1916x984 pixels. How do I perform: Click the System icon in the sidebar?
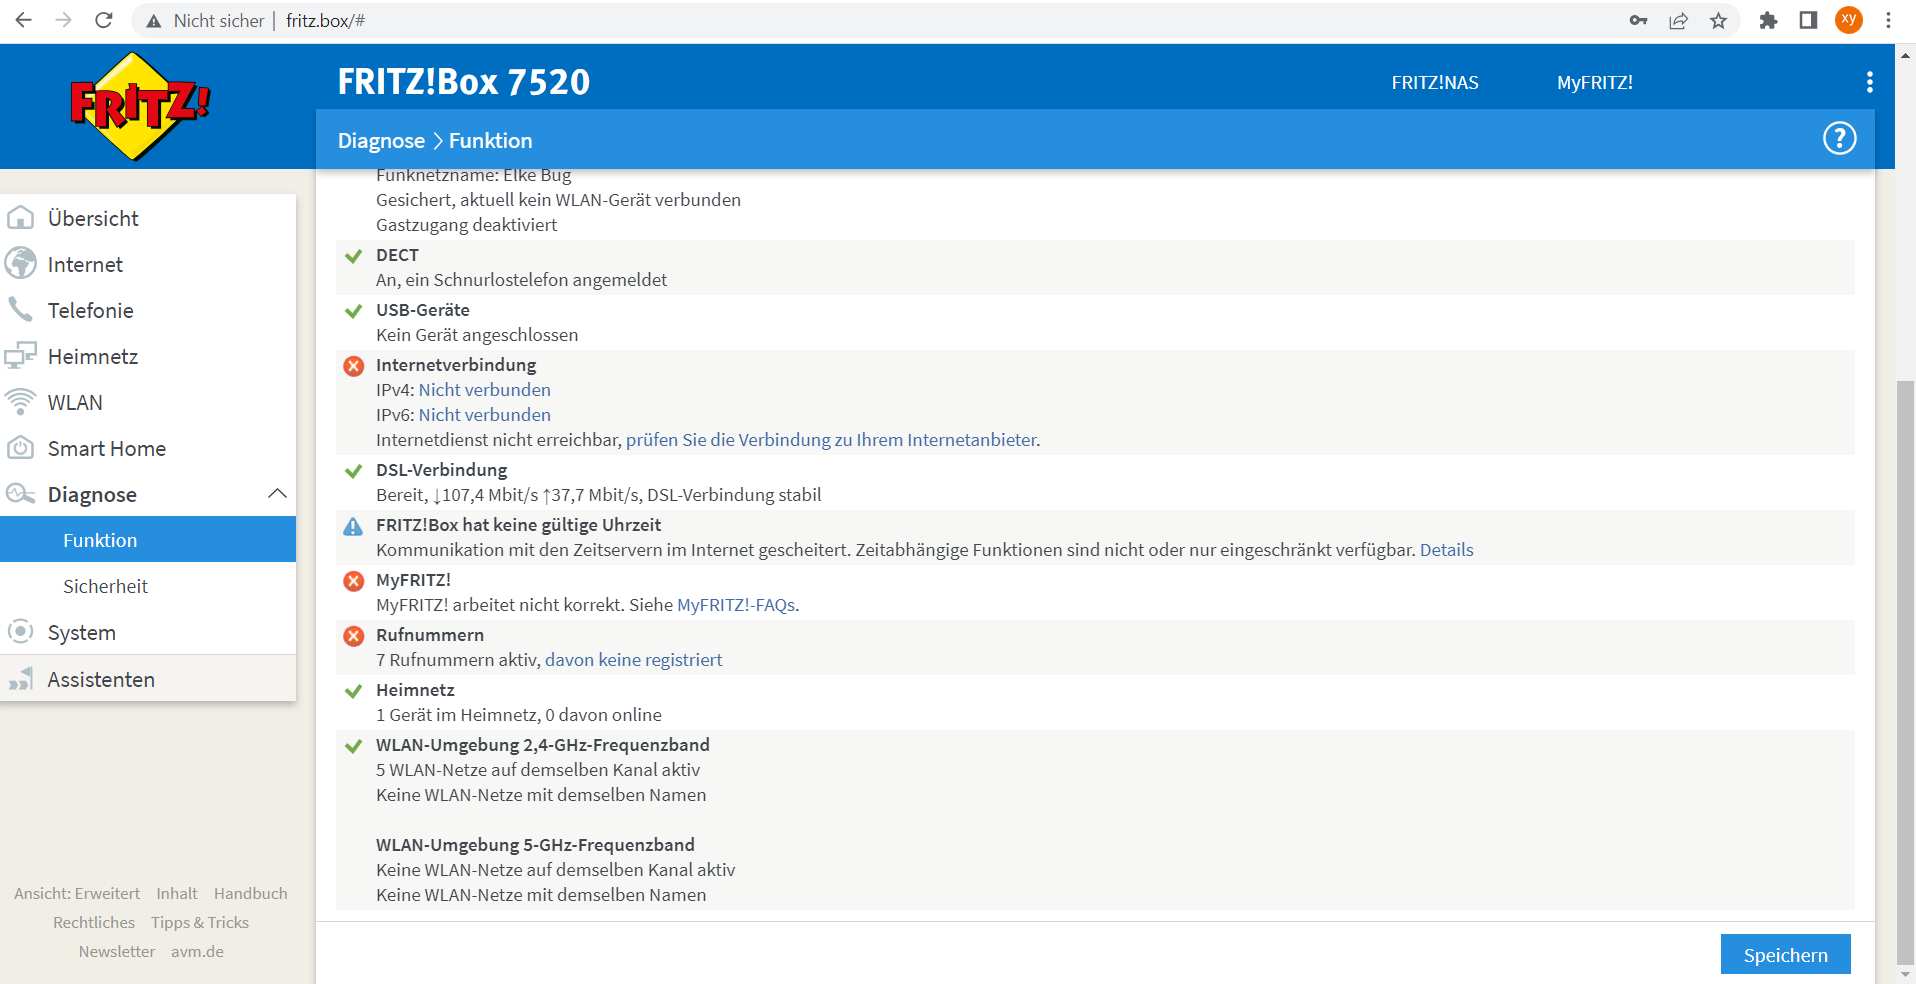20,632
